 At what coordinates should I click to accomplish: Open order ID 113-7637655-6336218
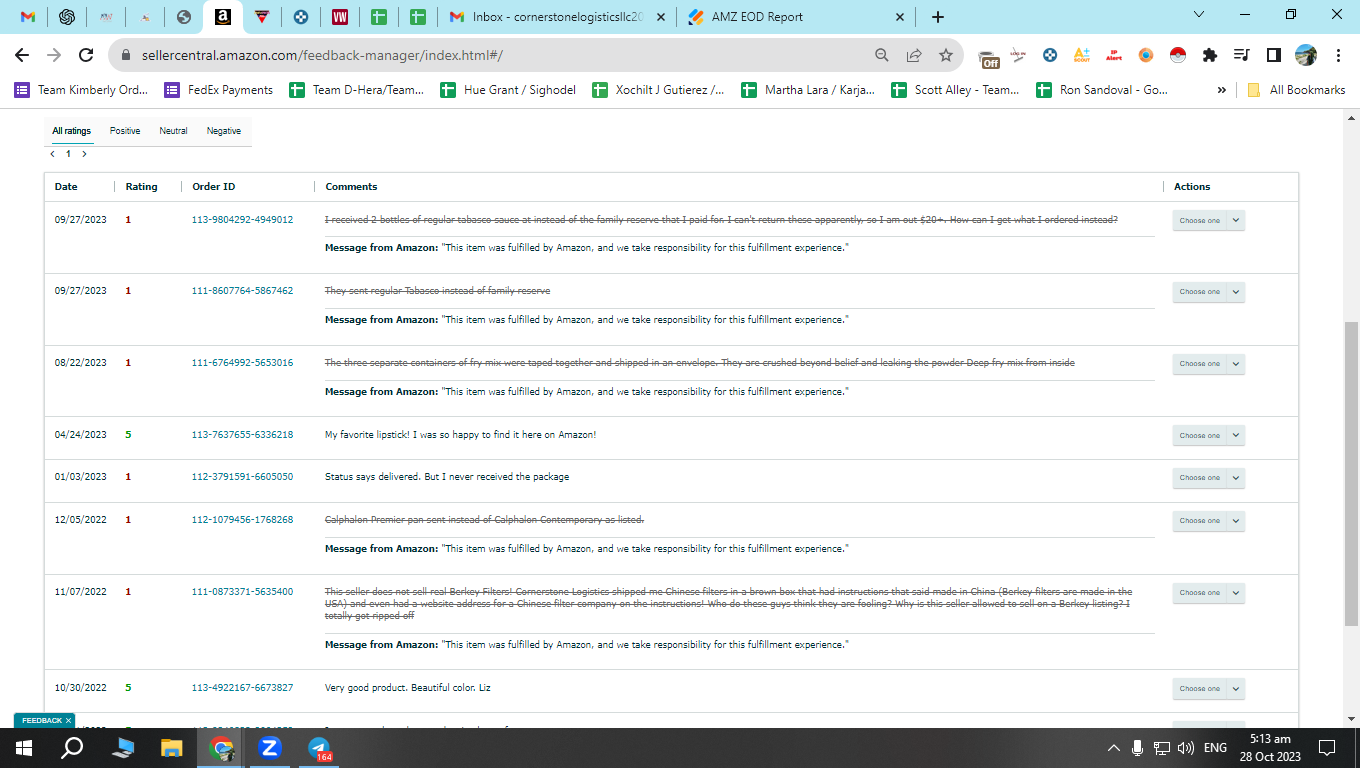[243, 435]
